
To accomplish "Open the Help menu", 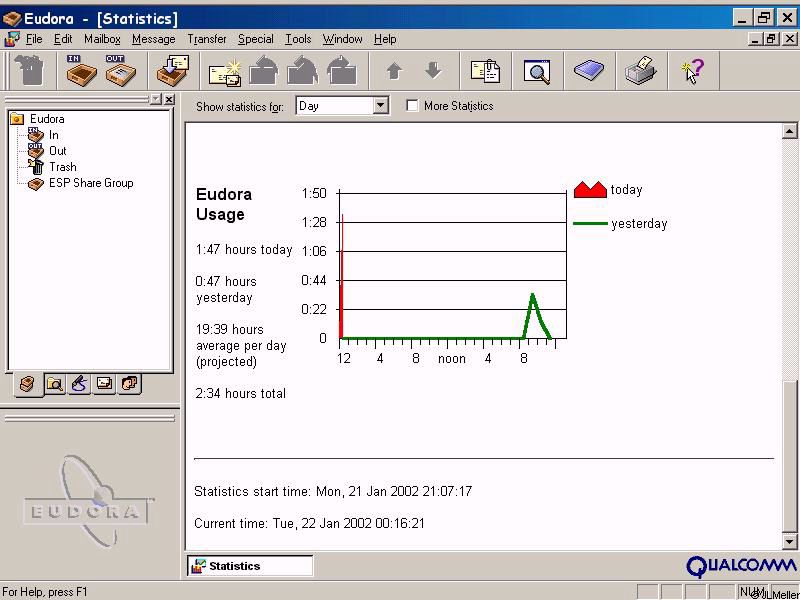I will tap(385, 39).
